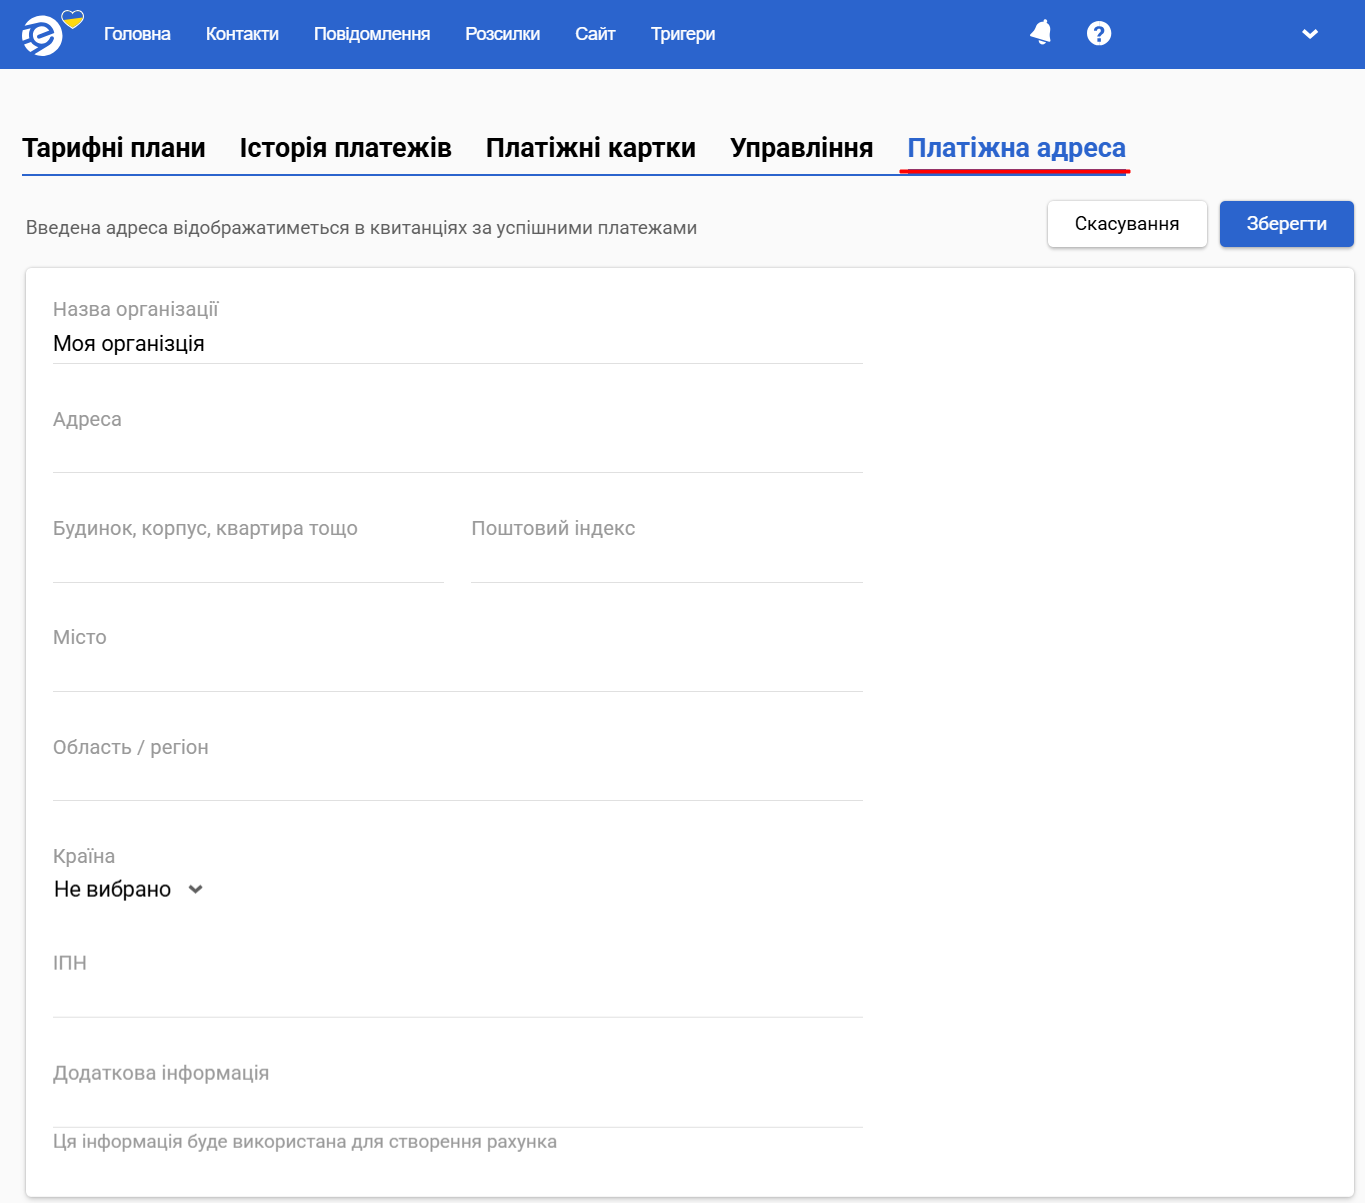1365x1203 pixels.
Task: Switch to the Платіжні картки tab
Action: [x=591, y=148]
